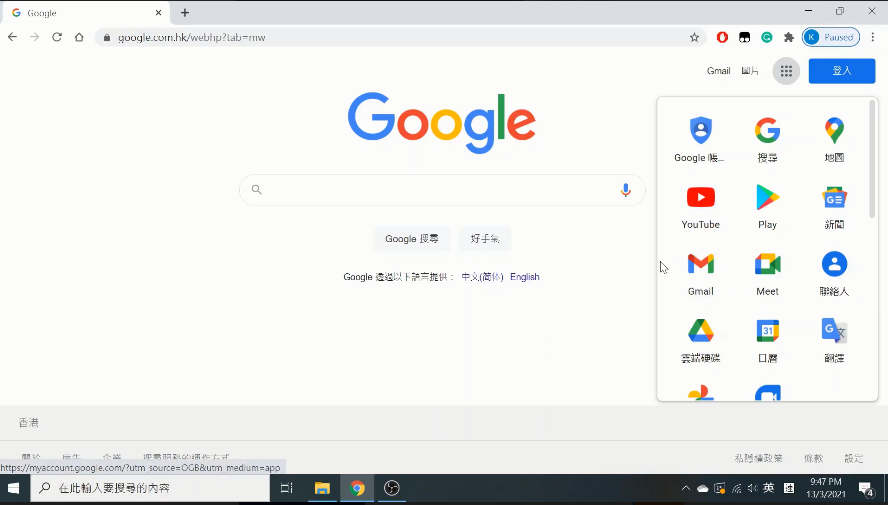Open a new browser tab
Screen dimensions: 888x505
(185, 12)
